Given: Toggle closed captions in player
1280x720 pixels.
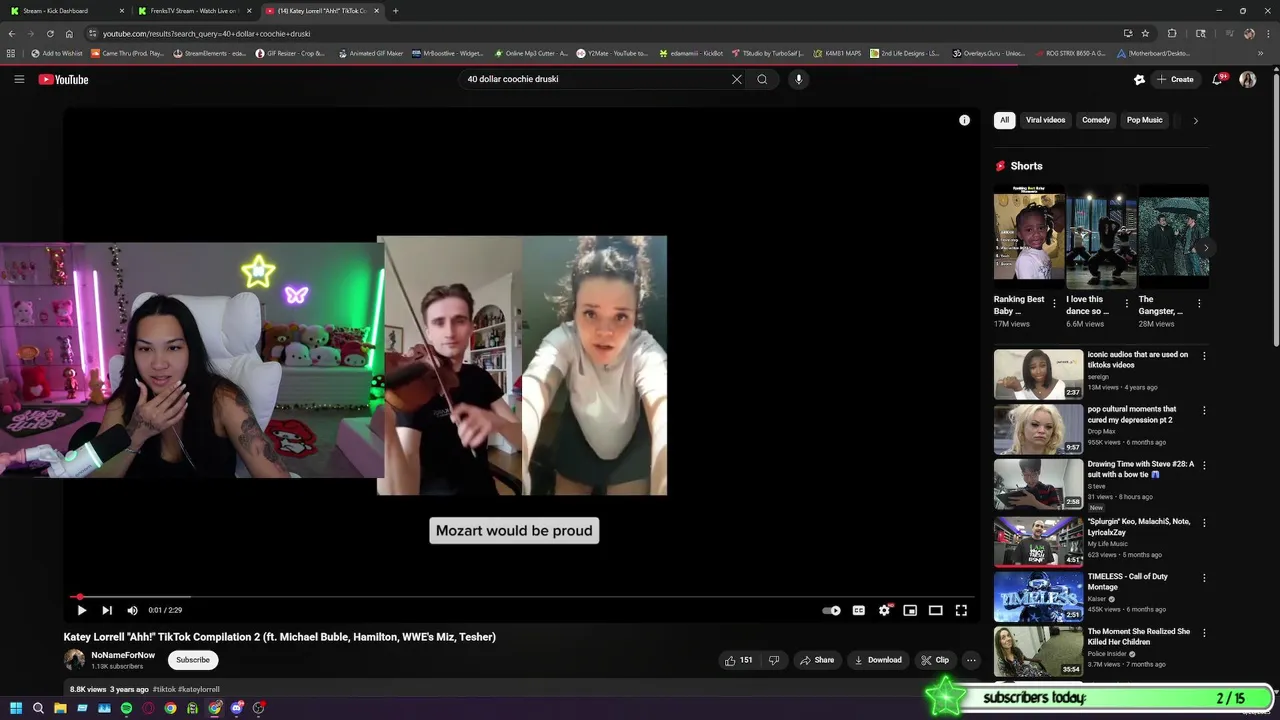Looking at the screenshot, I should pyautogui.click(x=858, y=610).
